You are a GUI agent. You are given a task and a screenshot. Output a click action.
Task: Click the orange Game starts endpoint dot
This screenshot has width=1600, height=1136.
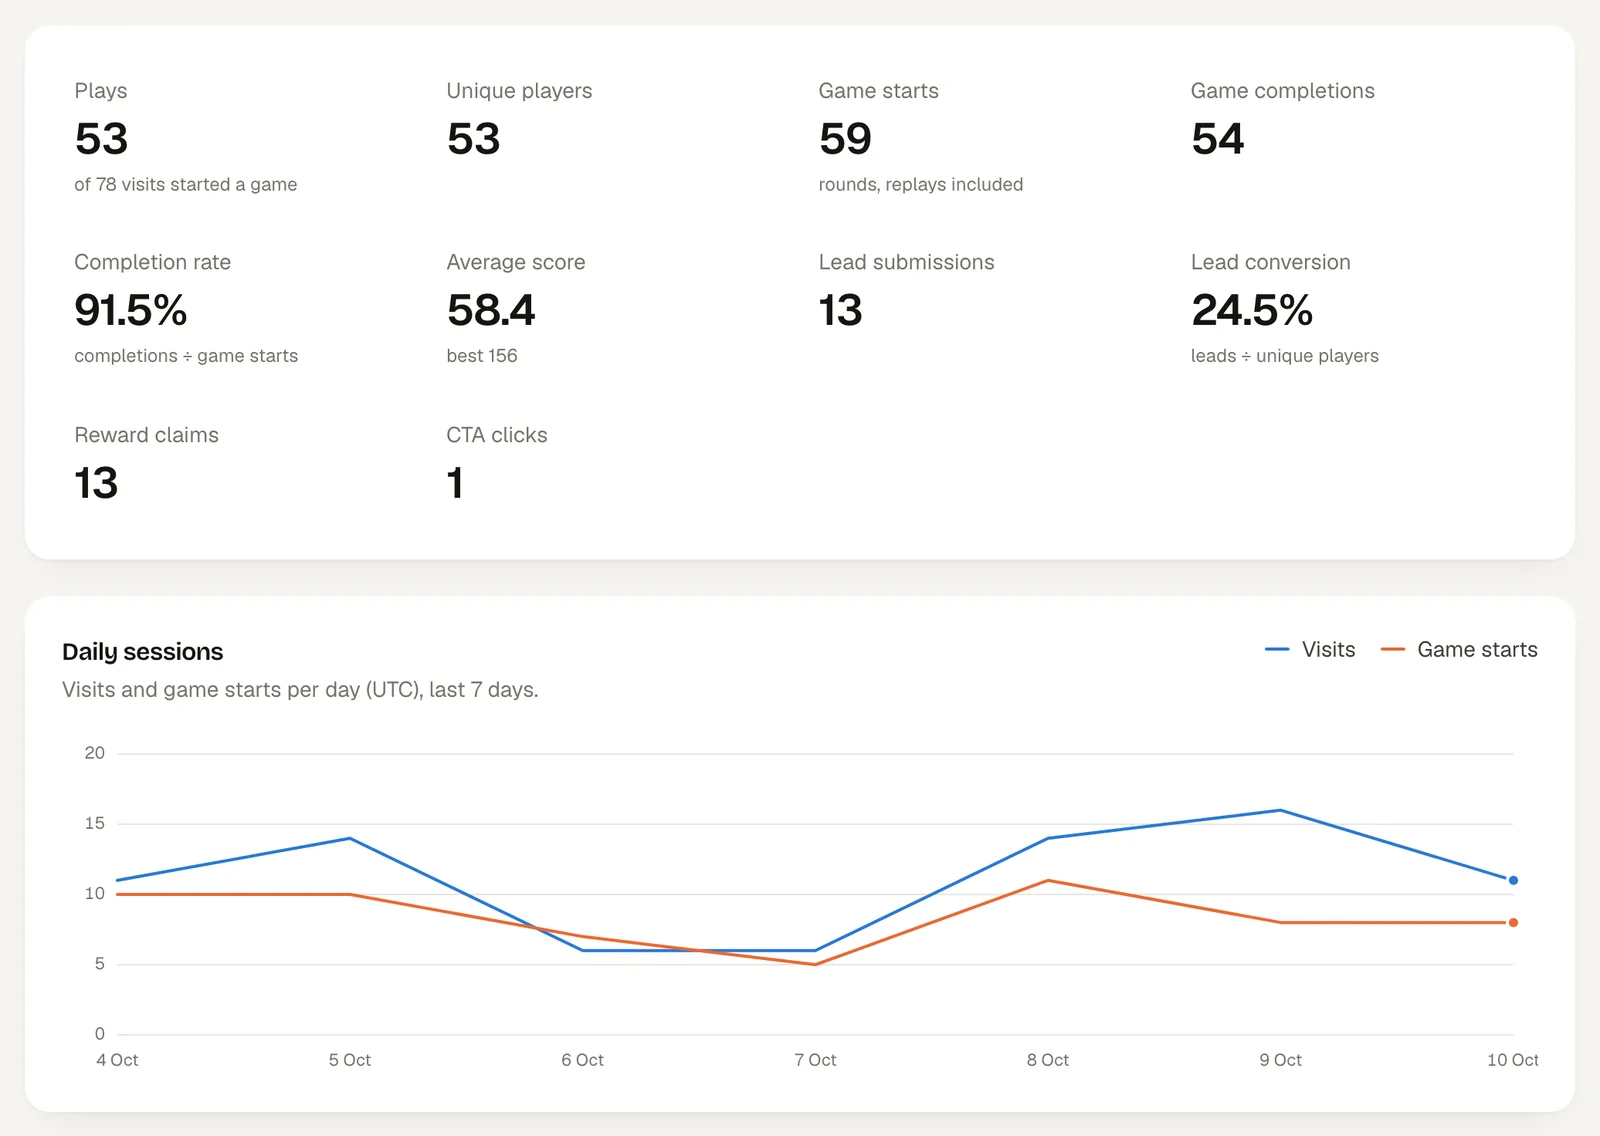[x=1513, y=922]
